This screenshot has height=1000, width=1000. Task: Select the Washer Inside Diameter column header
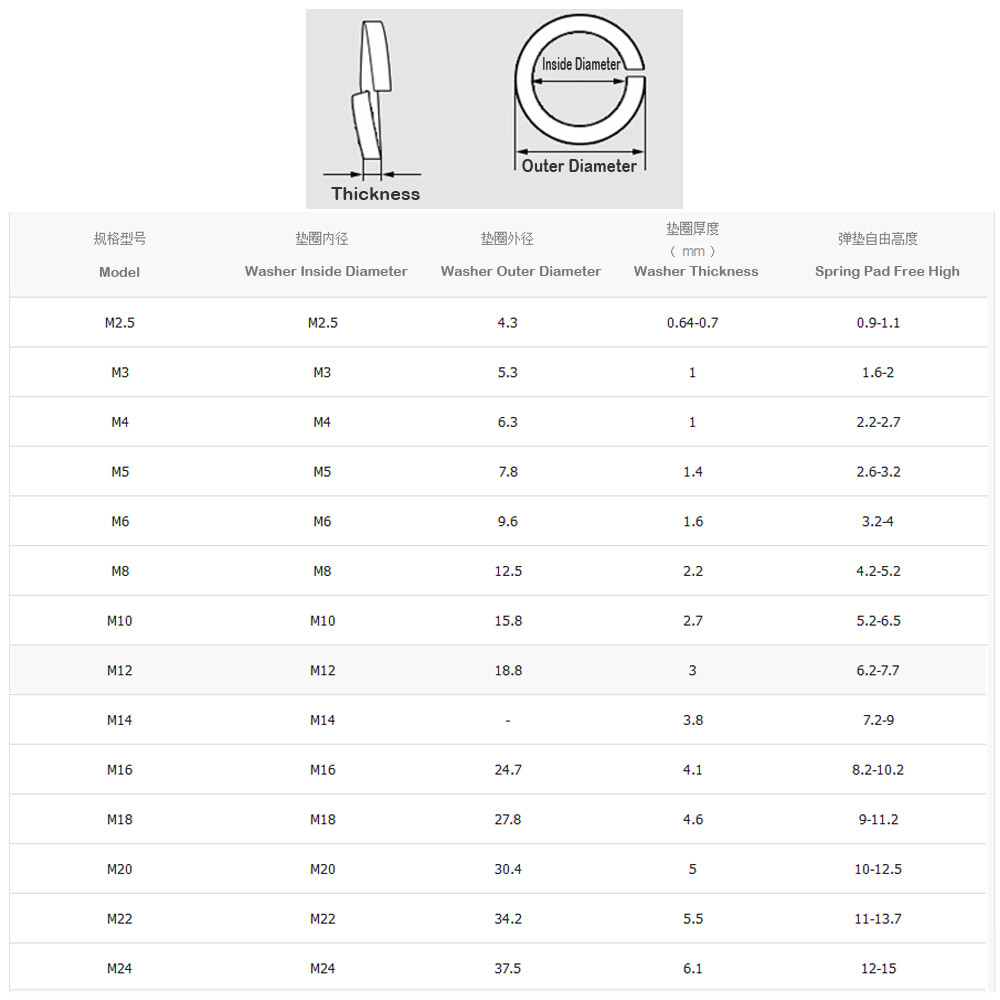point(326,271)
